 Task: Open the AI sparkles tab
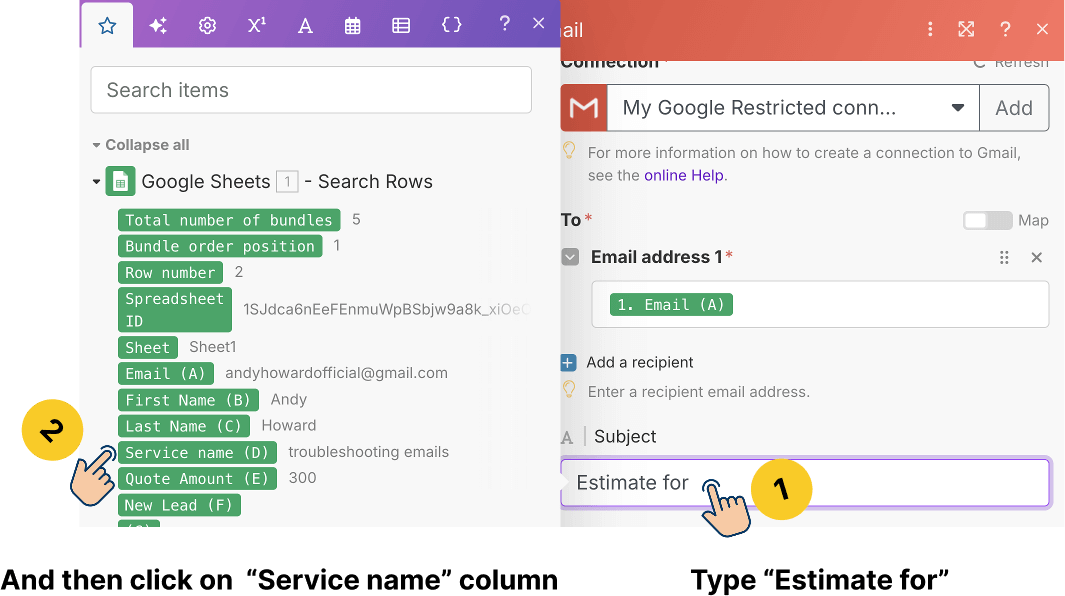(158, 26)
